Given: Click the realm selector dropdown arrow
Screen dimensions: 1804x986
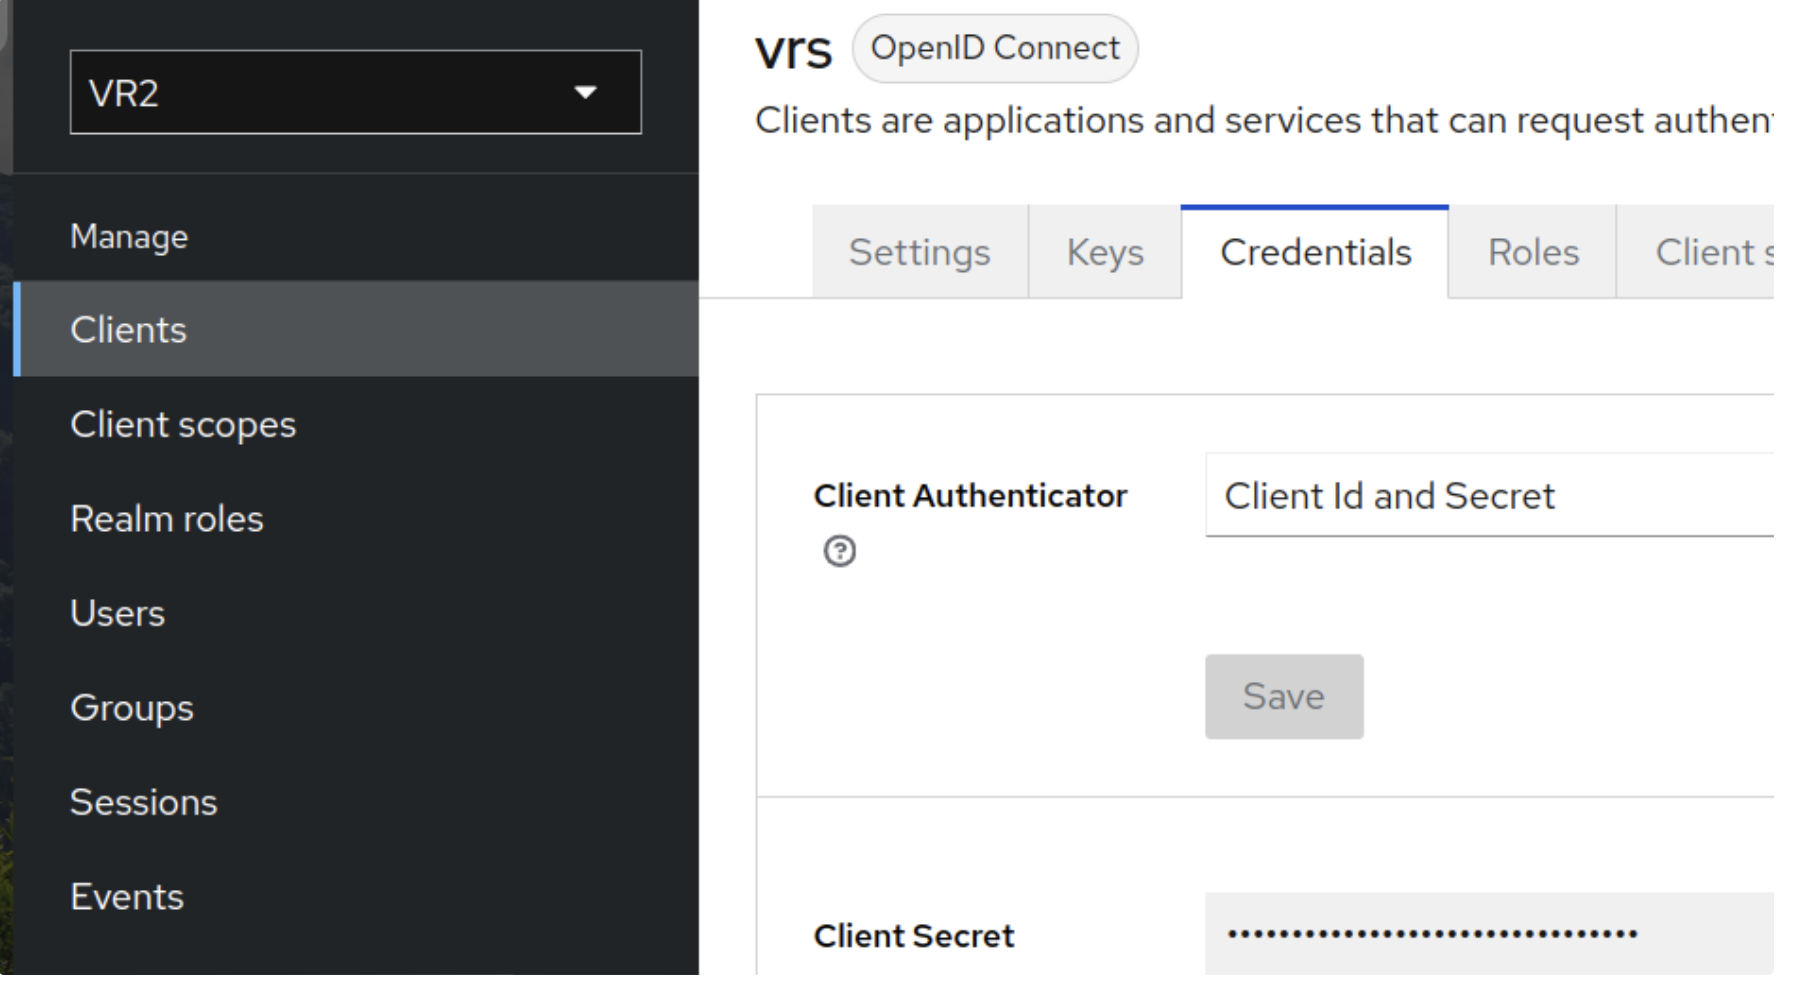Looking at the screenshot, I should pos(587,92).
